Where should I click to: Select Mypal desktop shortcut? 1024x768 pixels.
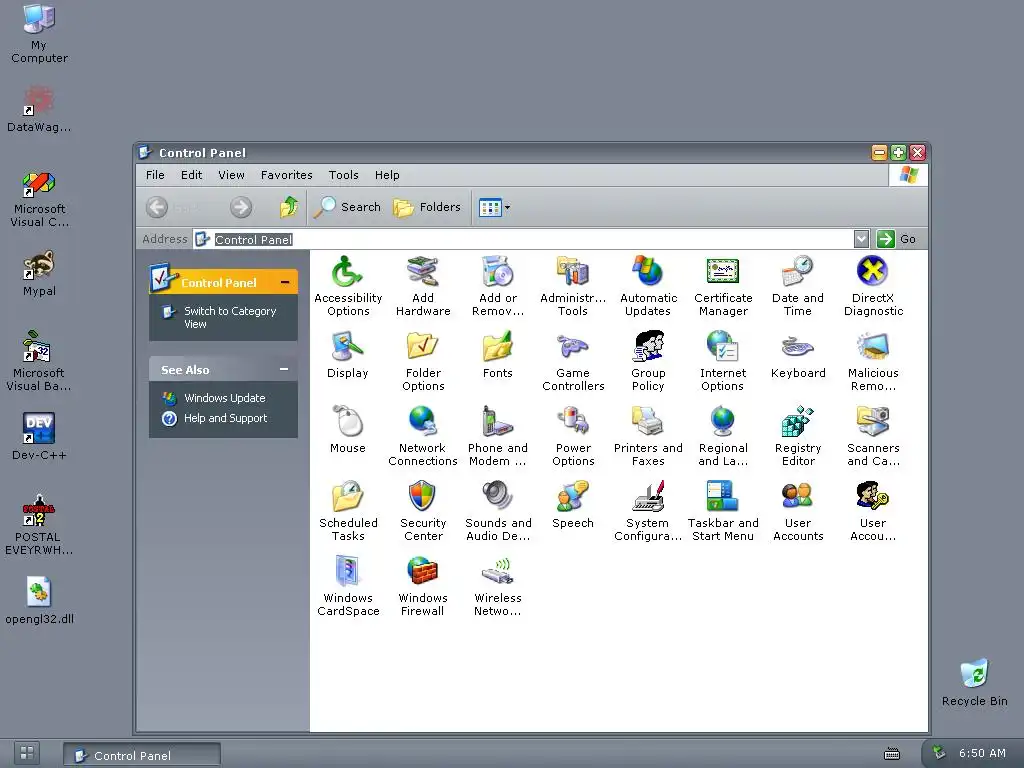coord(39,273)
